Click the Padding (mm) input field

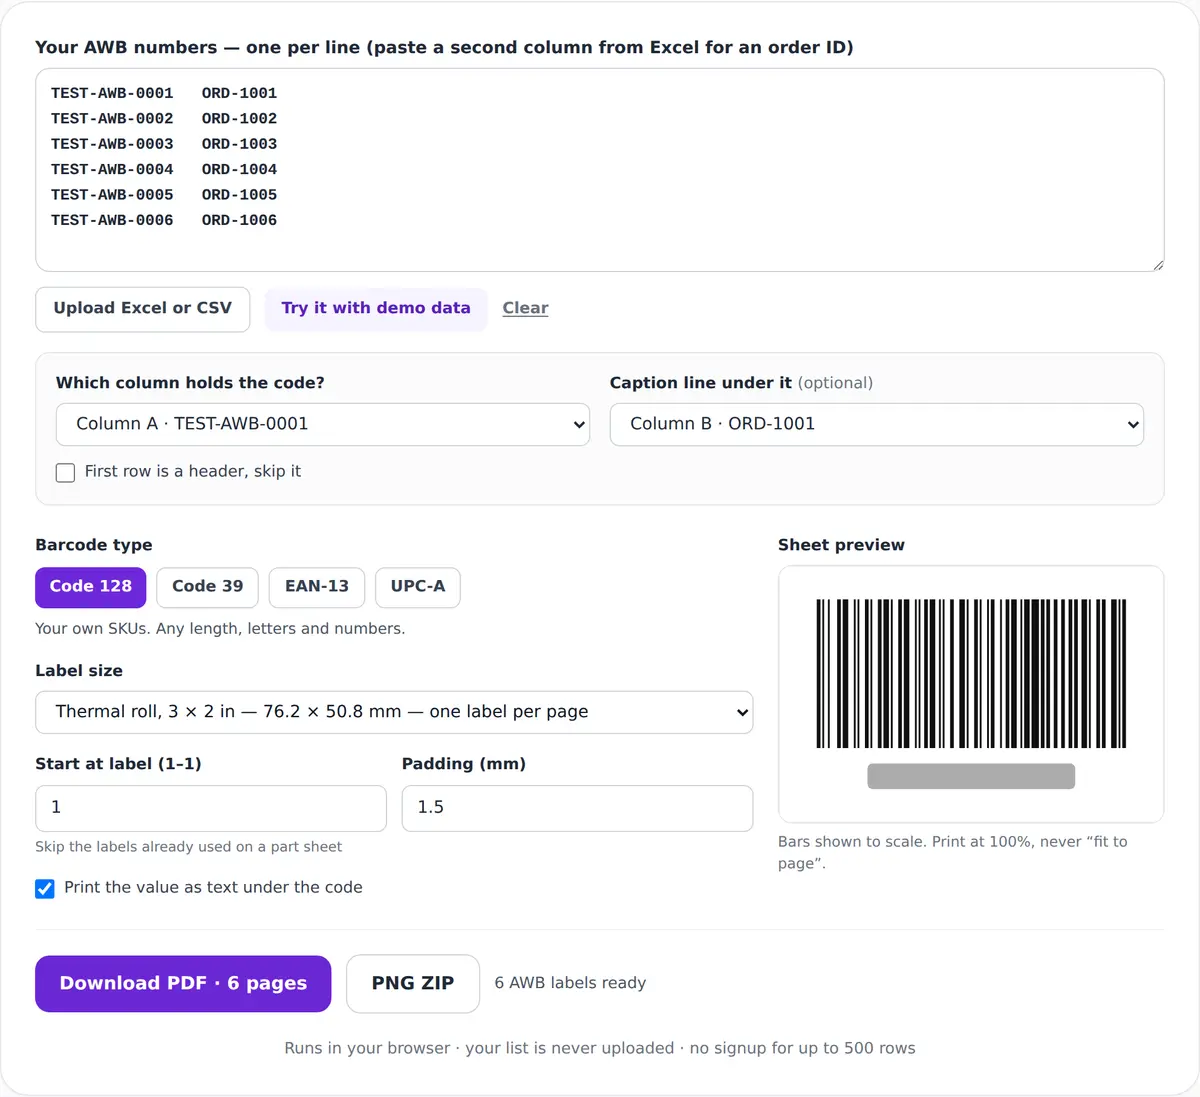pos(577,808)
